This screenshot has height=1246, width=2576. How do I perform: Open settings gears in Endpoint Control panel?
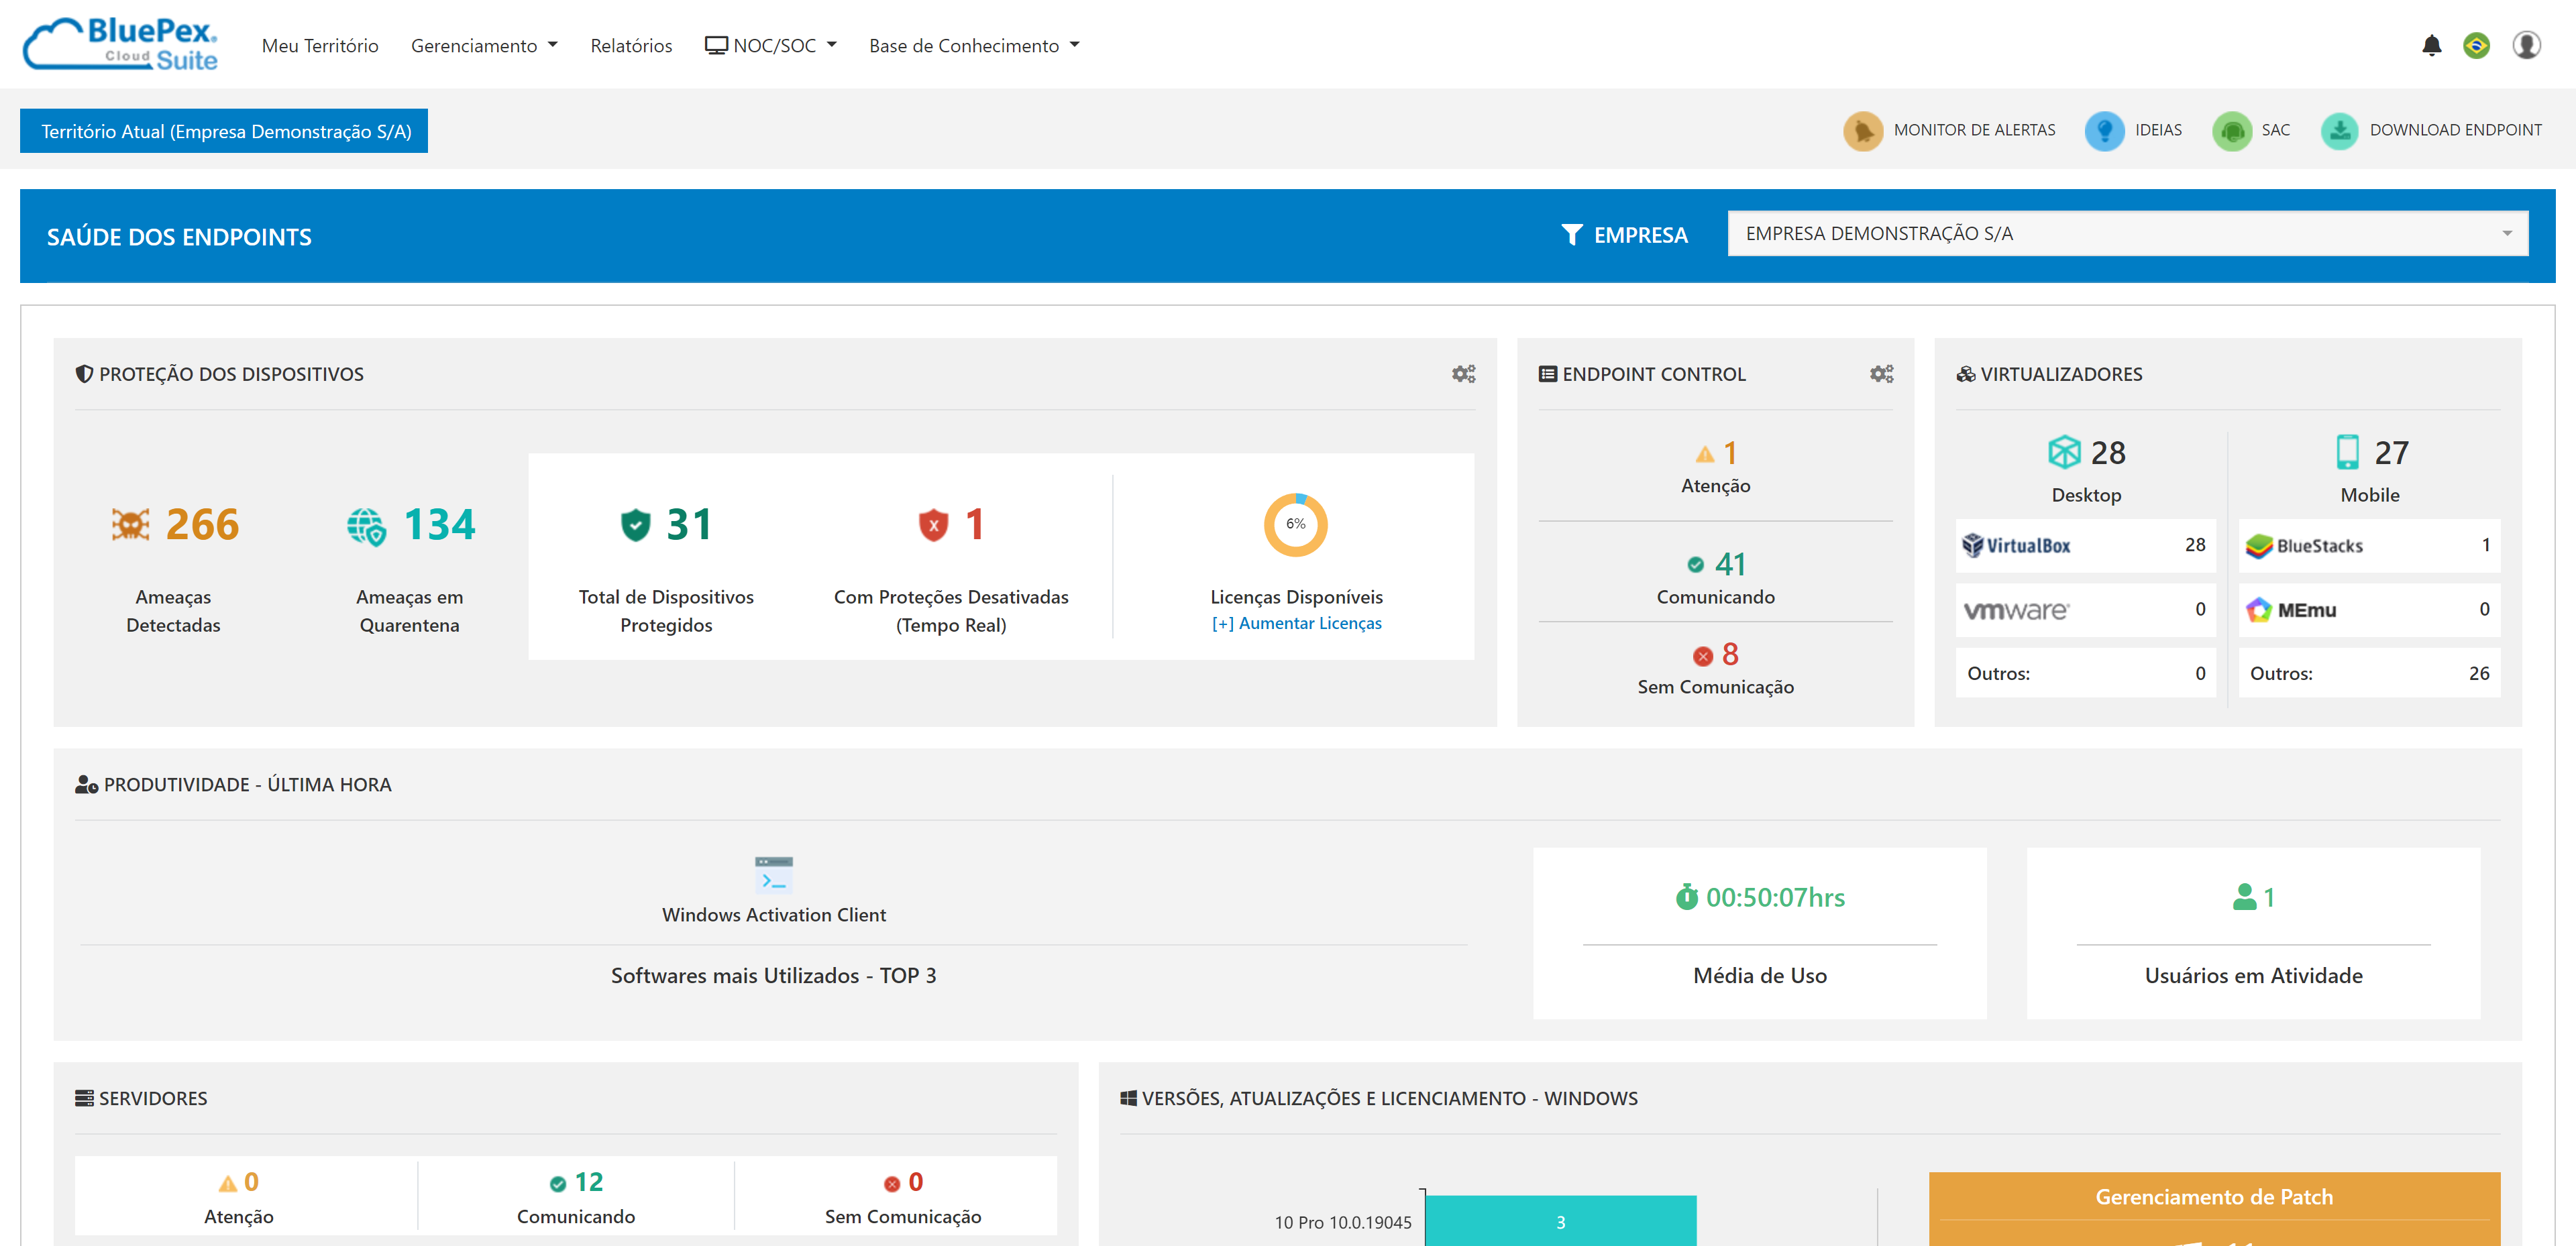[1881, 374]
